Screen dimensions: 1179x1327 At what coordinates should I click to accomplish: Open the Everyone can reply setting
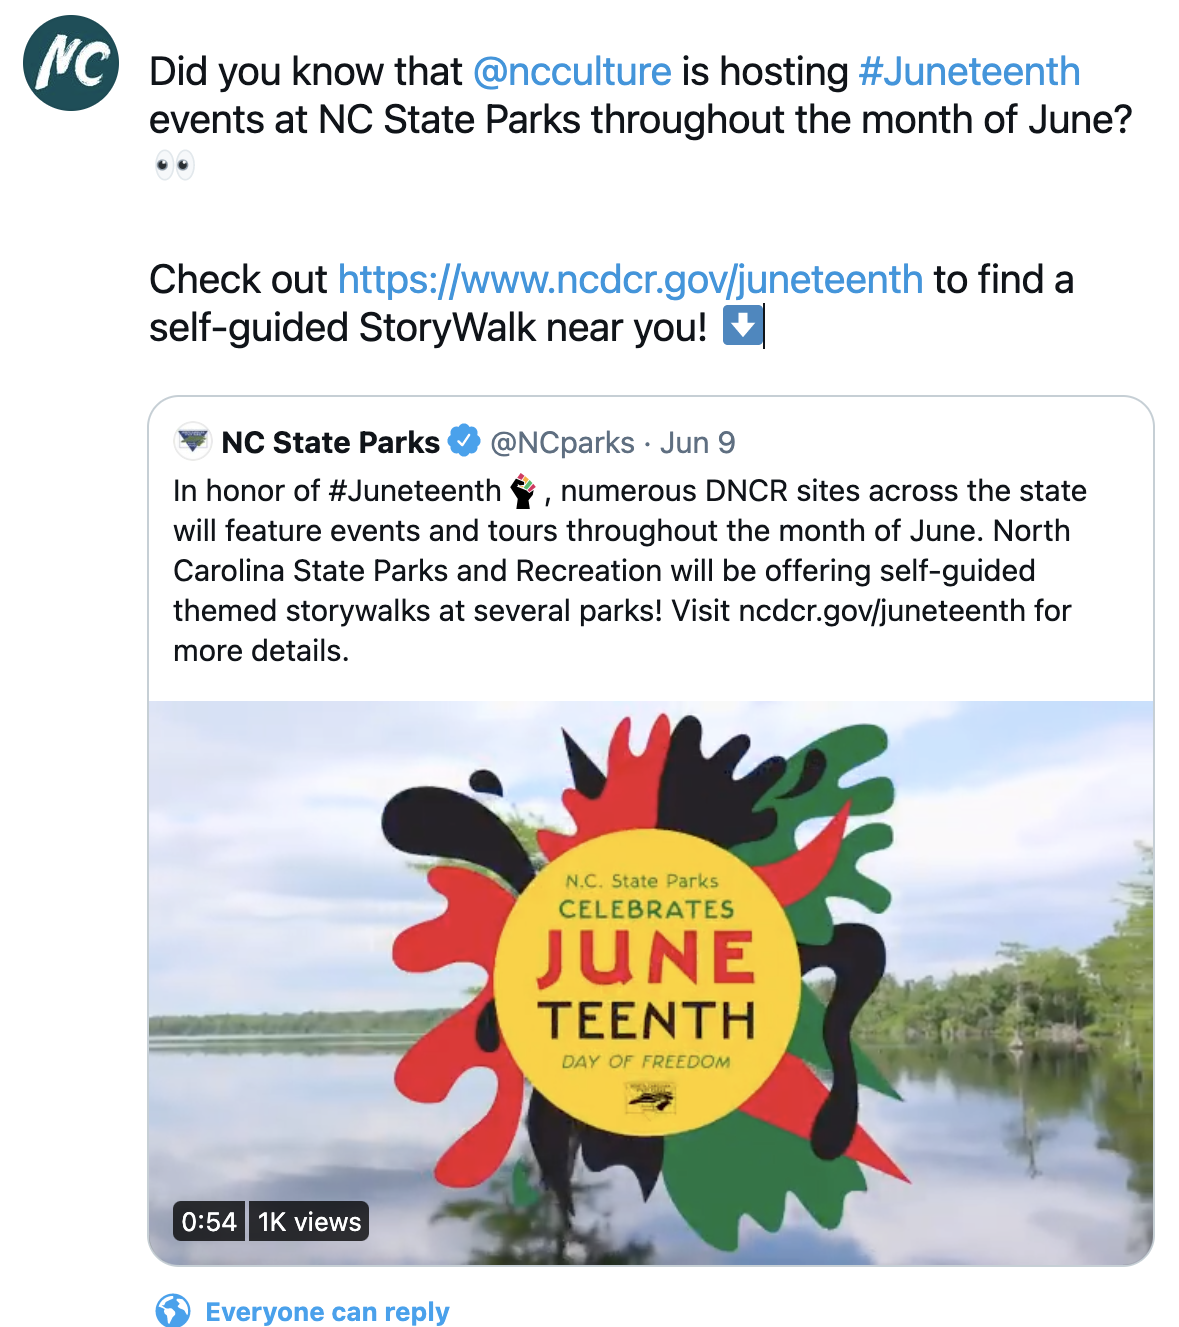pos(327,1311)
